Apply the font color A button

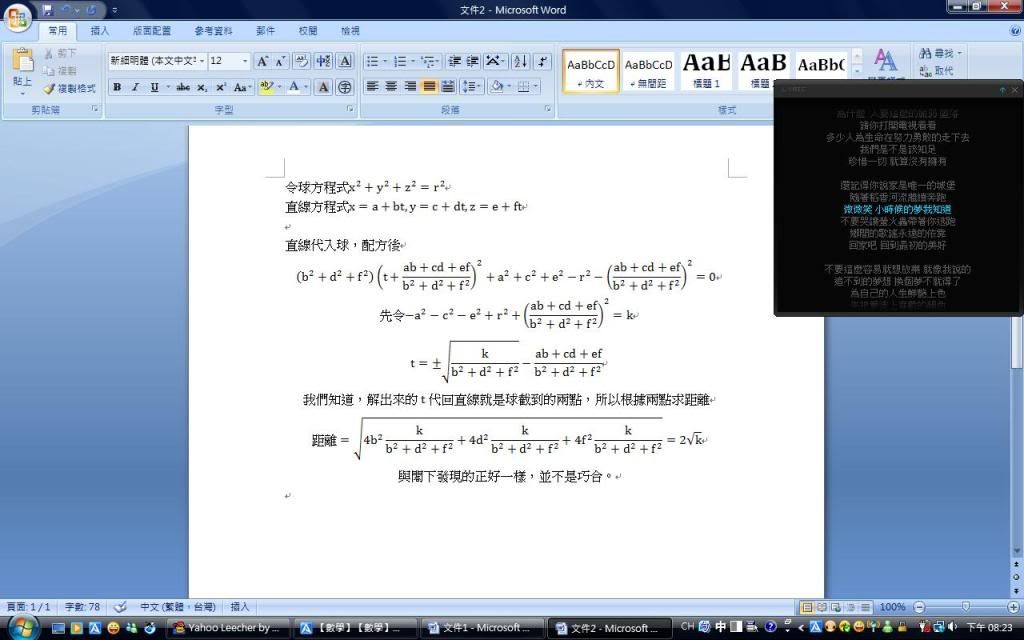(294, 87)
